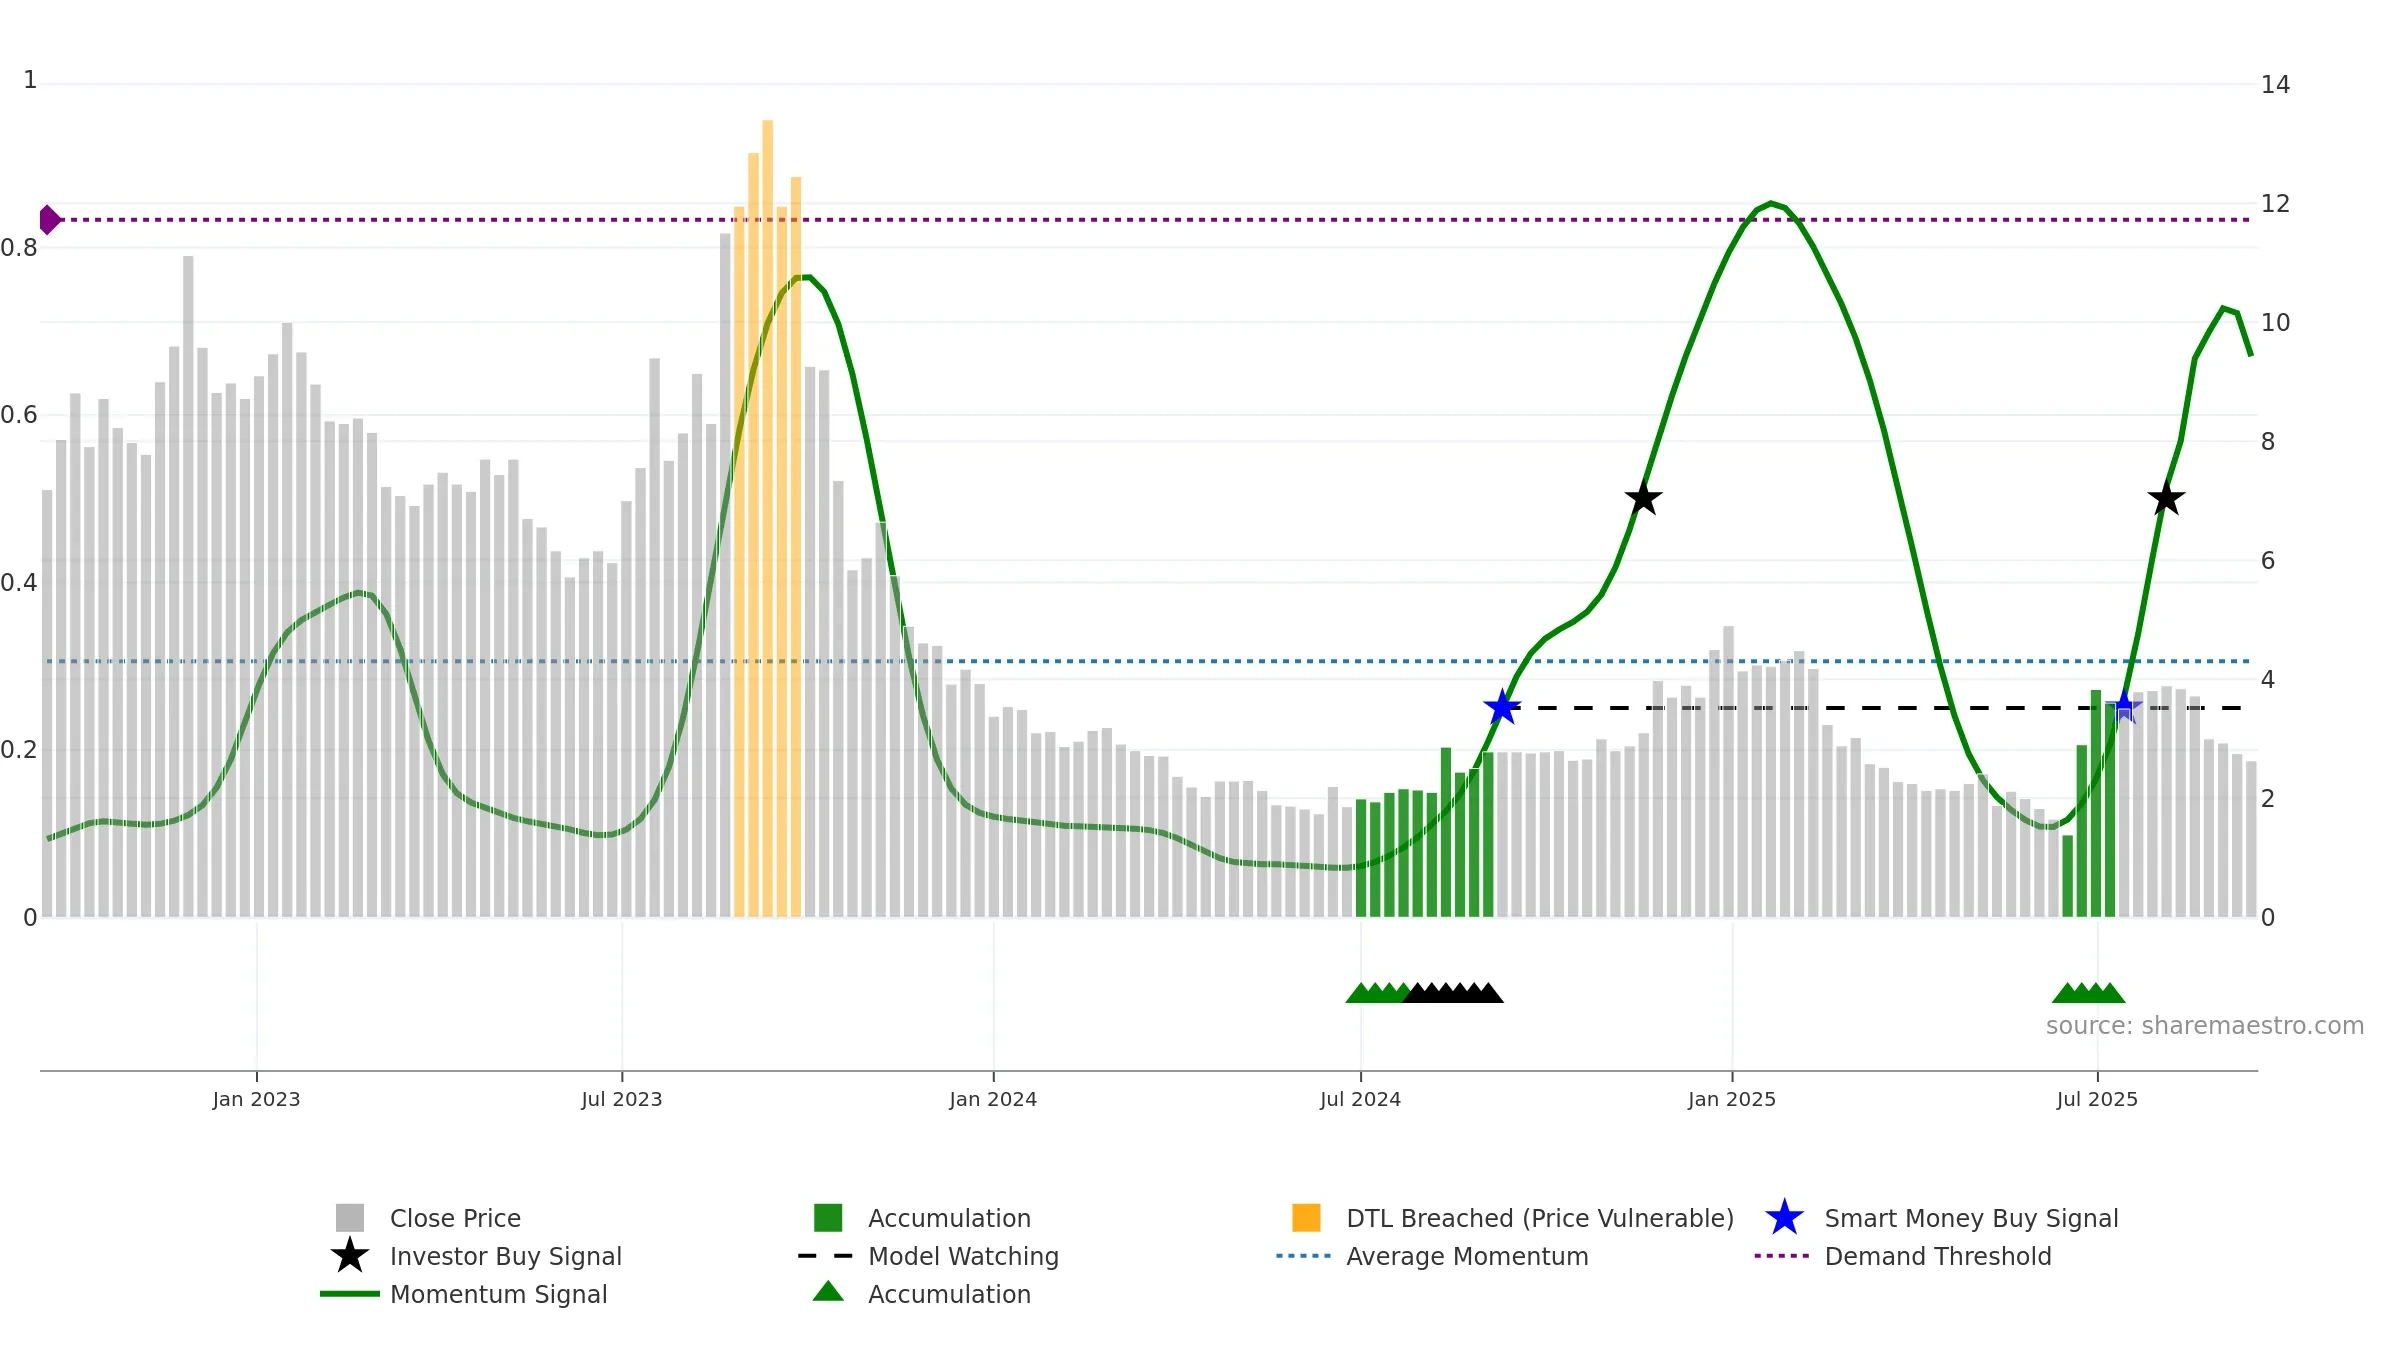
Task: Click the 12 right-axis label
Action: click(x=2275, y=204)
